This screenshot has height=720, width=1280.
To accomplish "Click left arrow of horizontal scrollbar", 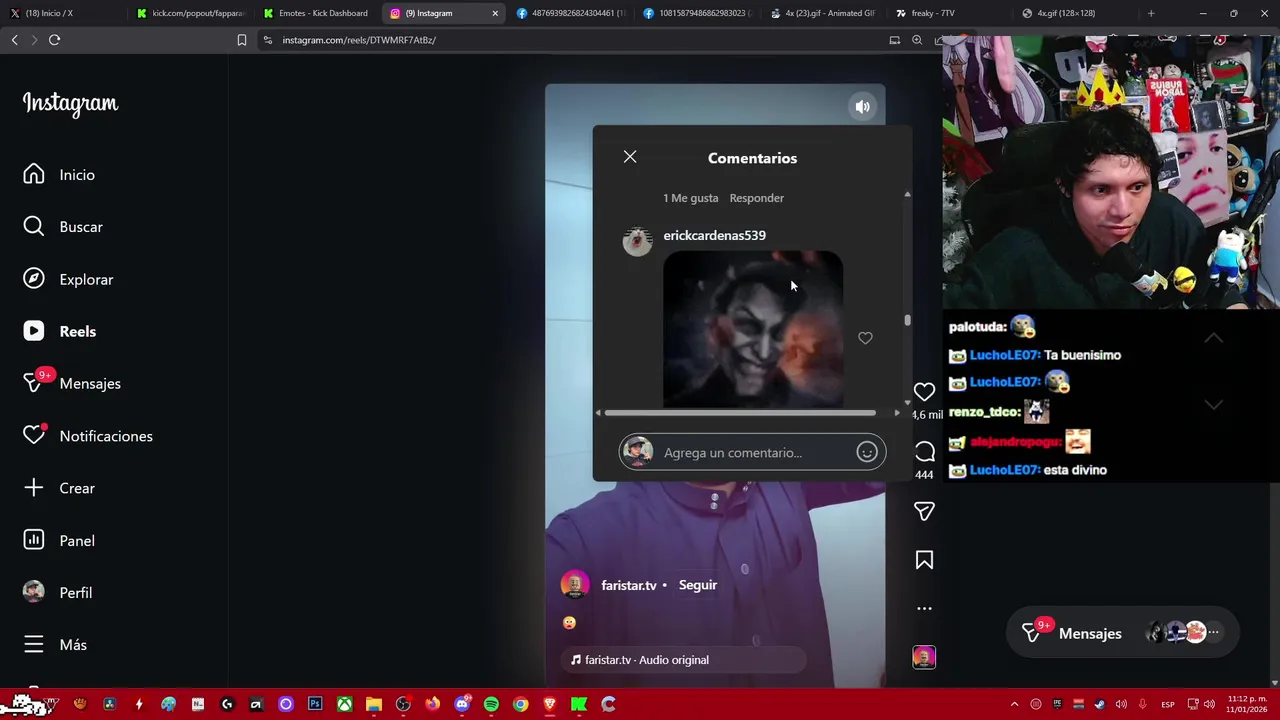I will tap(598, 413).
